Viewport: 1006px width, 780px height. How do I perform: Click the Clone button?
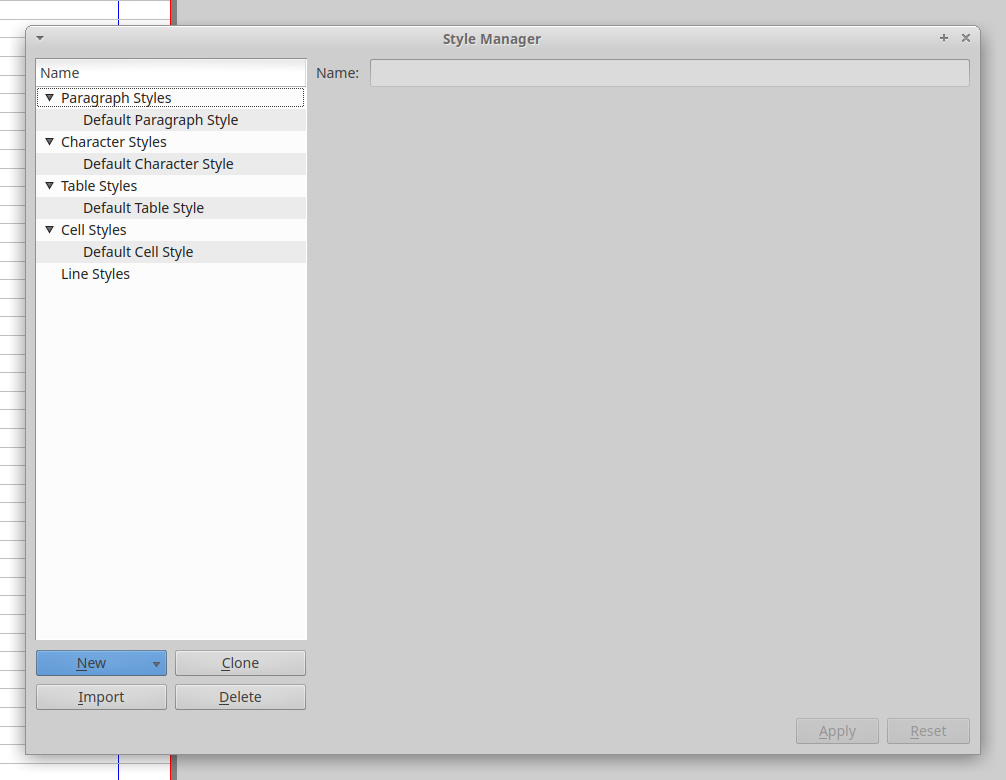pos(240,663)
